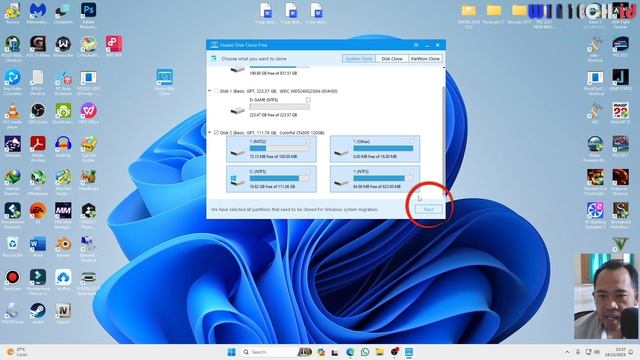Toggle the *: (FAT32) partition checkbox

tap(308, 142)
